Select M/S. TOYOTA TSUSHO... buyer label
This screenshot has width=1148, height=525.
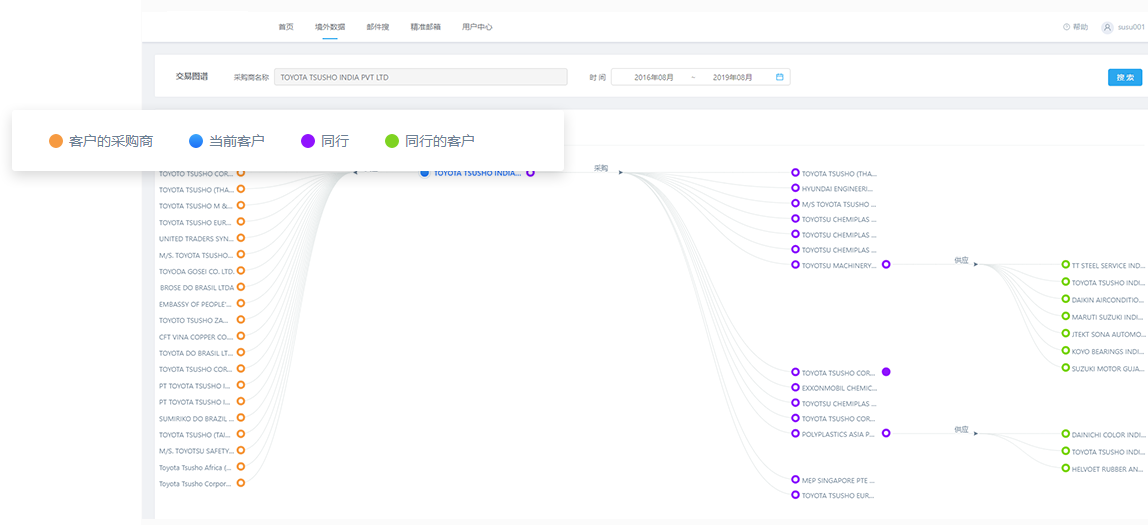pyautogui.click(x=196, y=255)
